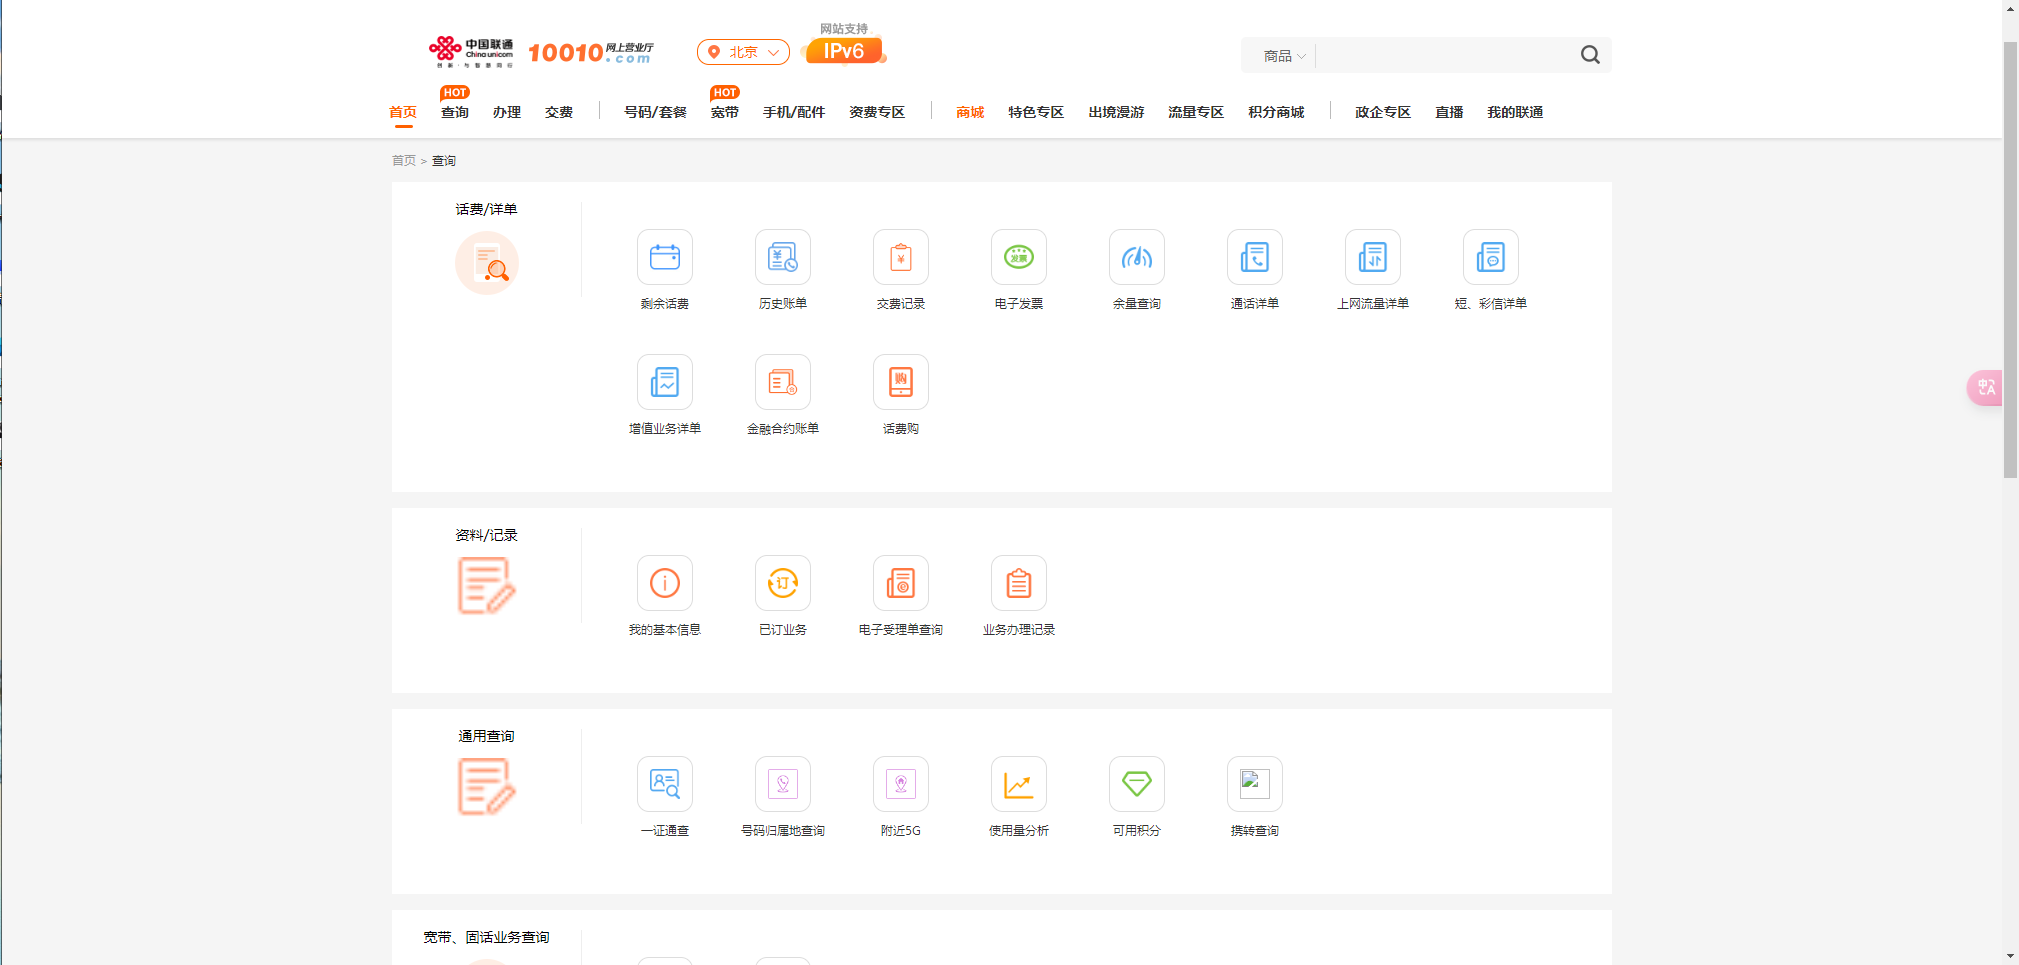Viewport: 2019px width, 965px height.
Task: Open the 交费记录 icon
Action: [901, 257]
